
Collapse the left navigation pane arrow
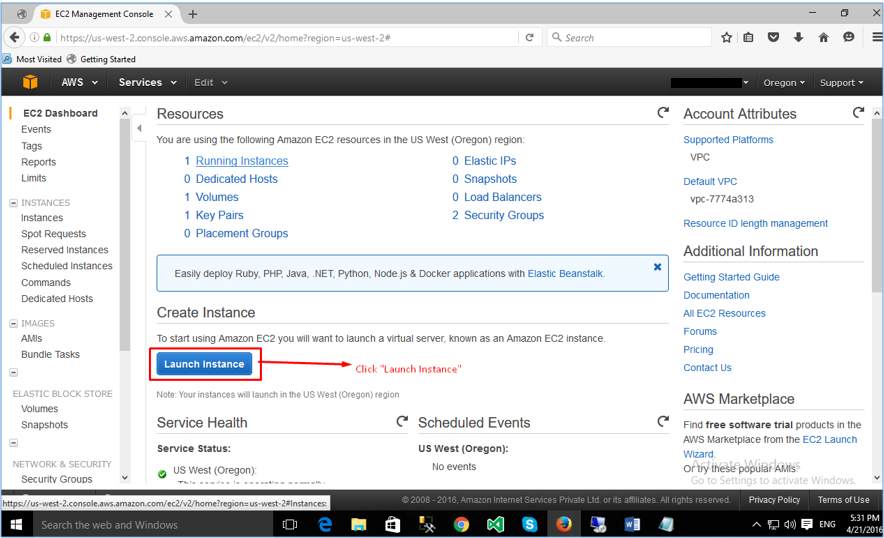[x=139, y=128]
